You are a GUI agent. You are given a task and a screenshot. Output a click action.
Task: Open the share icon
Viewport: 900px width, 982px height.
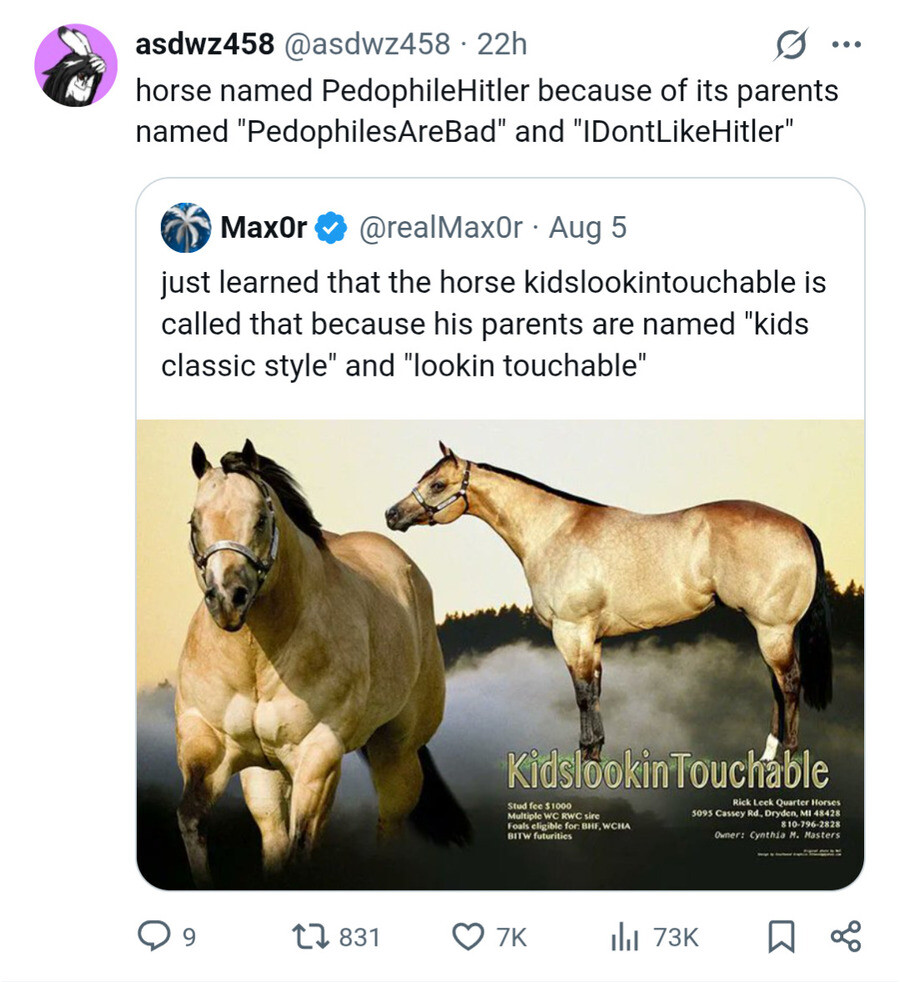tap(846, 937)
